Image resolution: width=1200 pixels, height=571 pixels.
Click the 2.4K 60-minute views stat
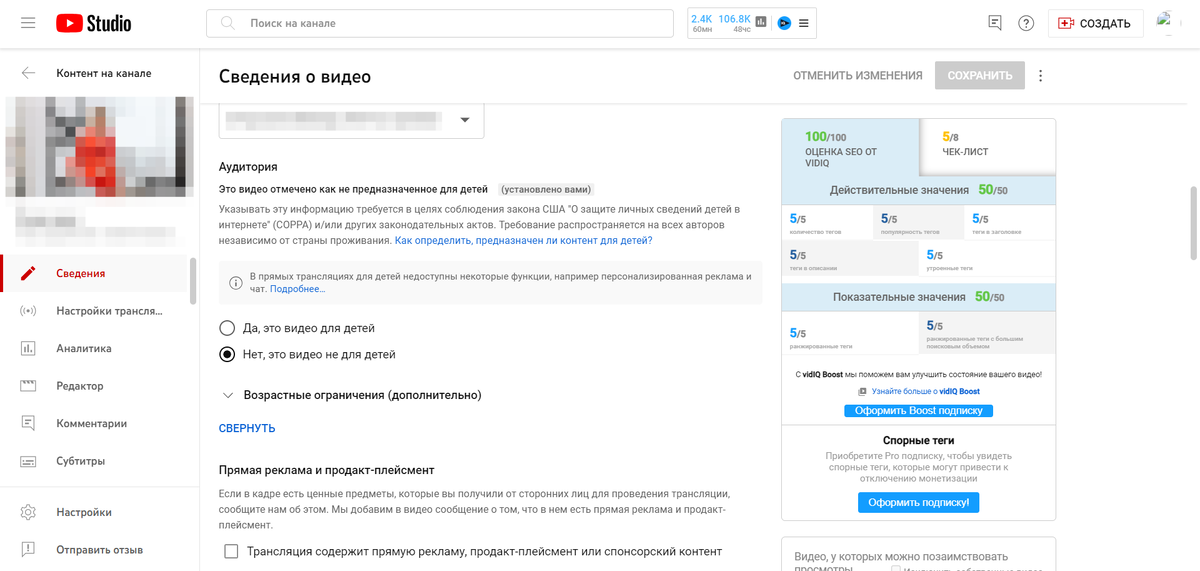(702, 23)
